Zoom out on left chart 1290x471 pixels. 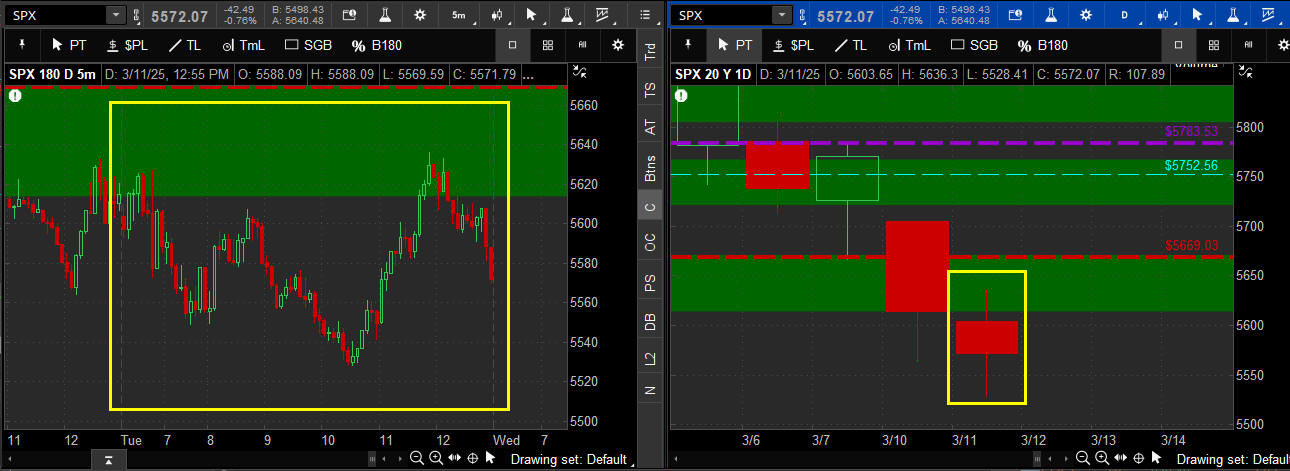pos(417,458)
